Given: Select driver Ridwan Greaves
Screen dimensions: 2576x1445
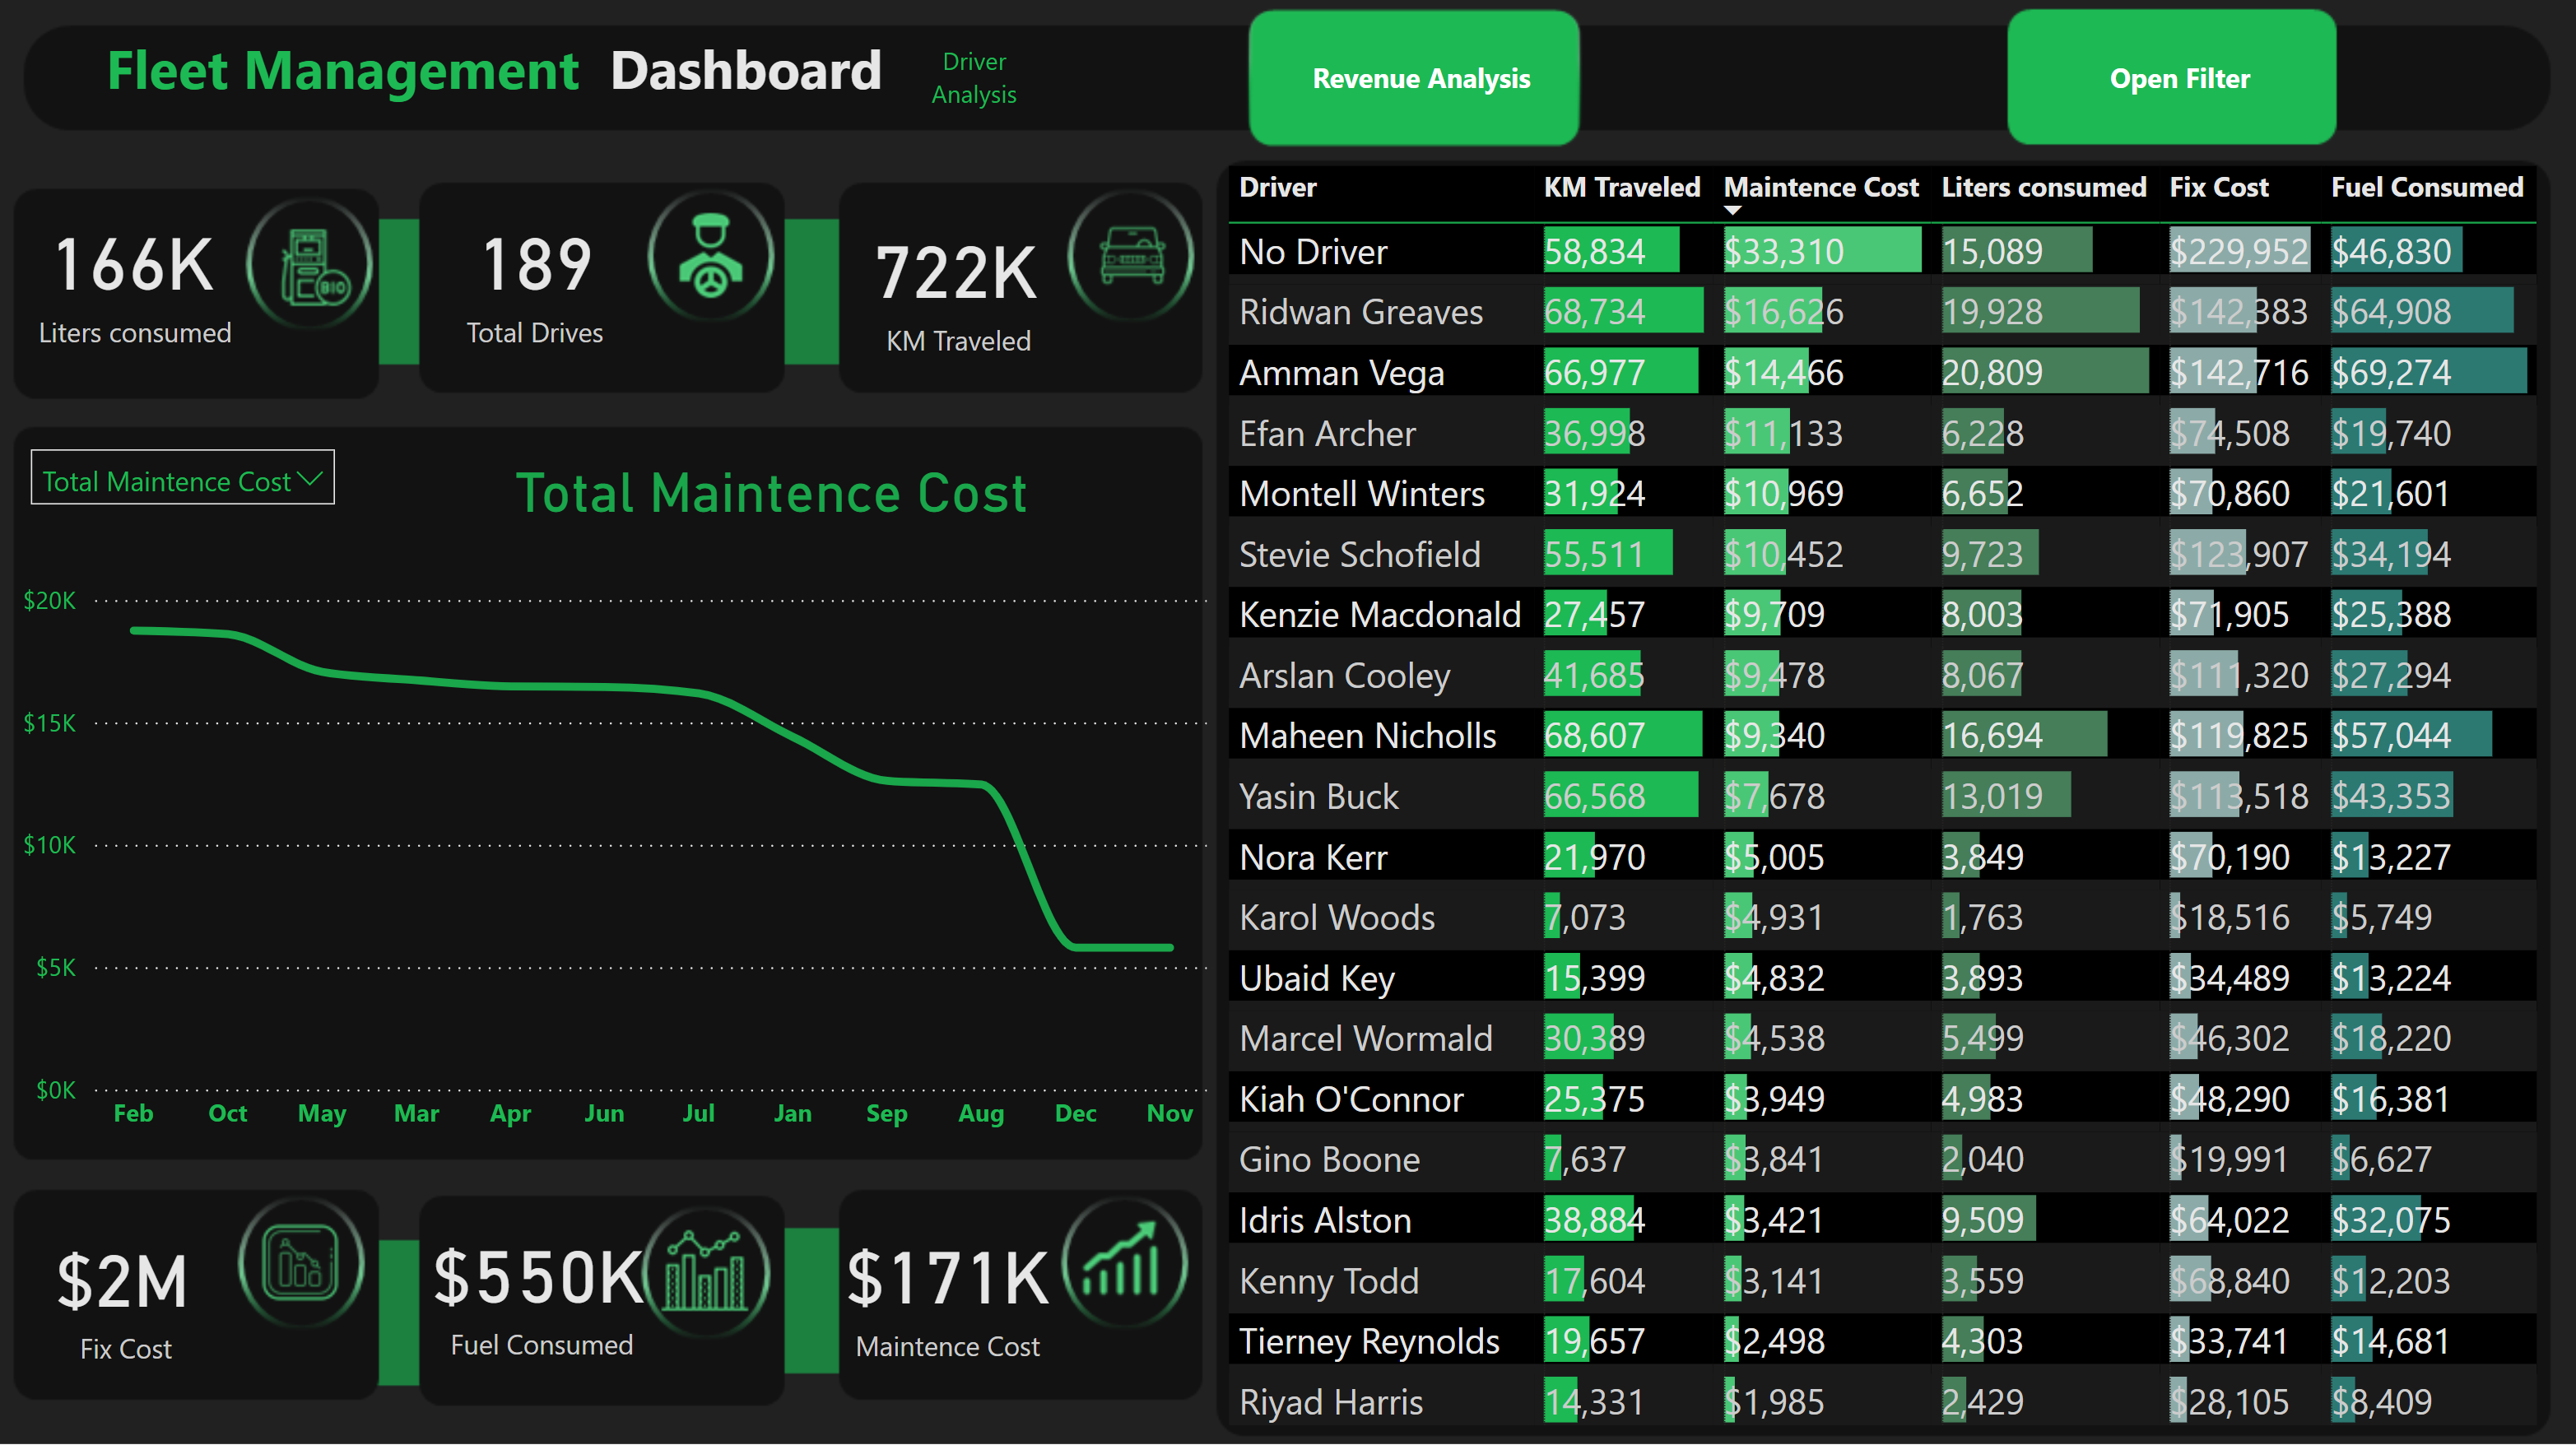Looking at the screenshot, I should click(x=1361, y=312).
